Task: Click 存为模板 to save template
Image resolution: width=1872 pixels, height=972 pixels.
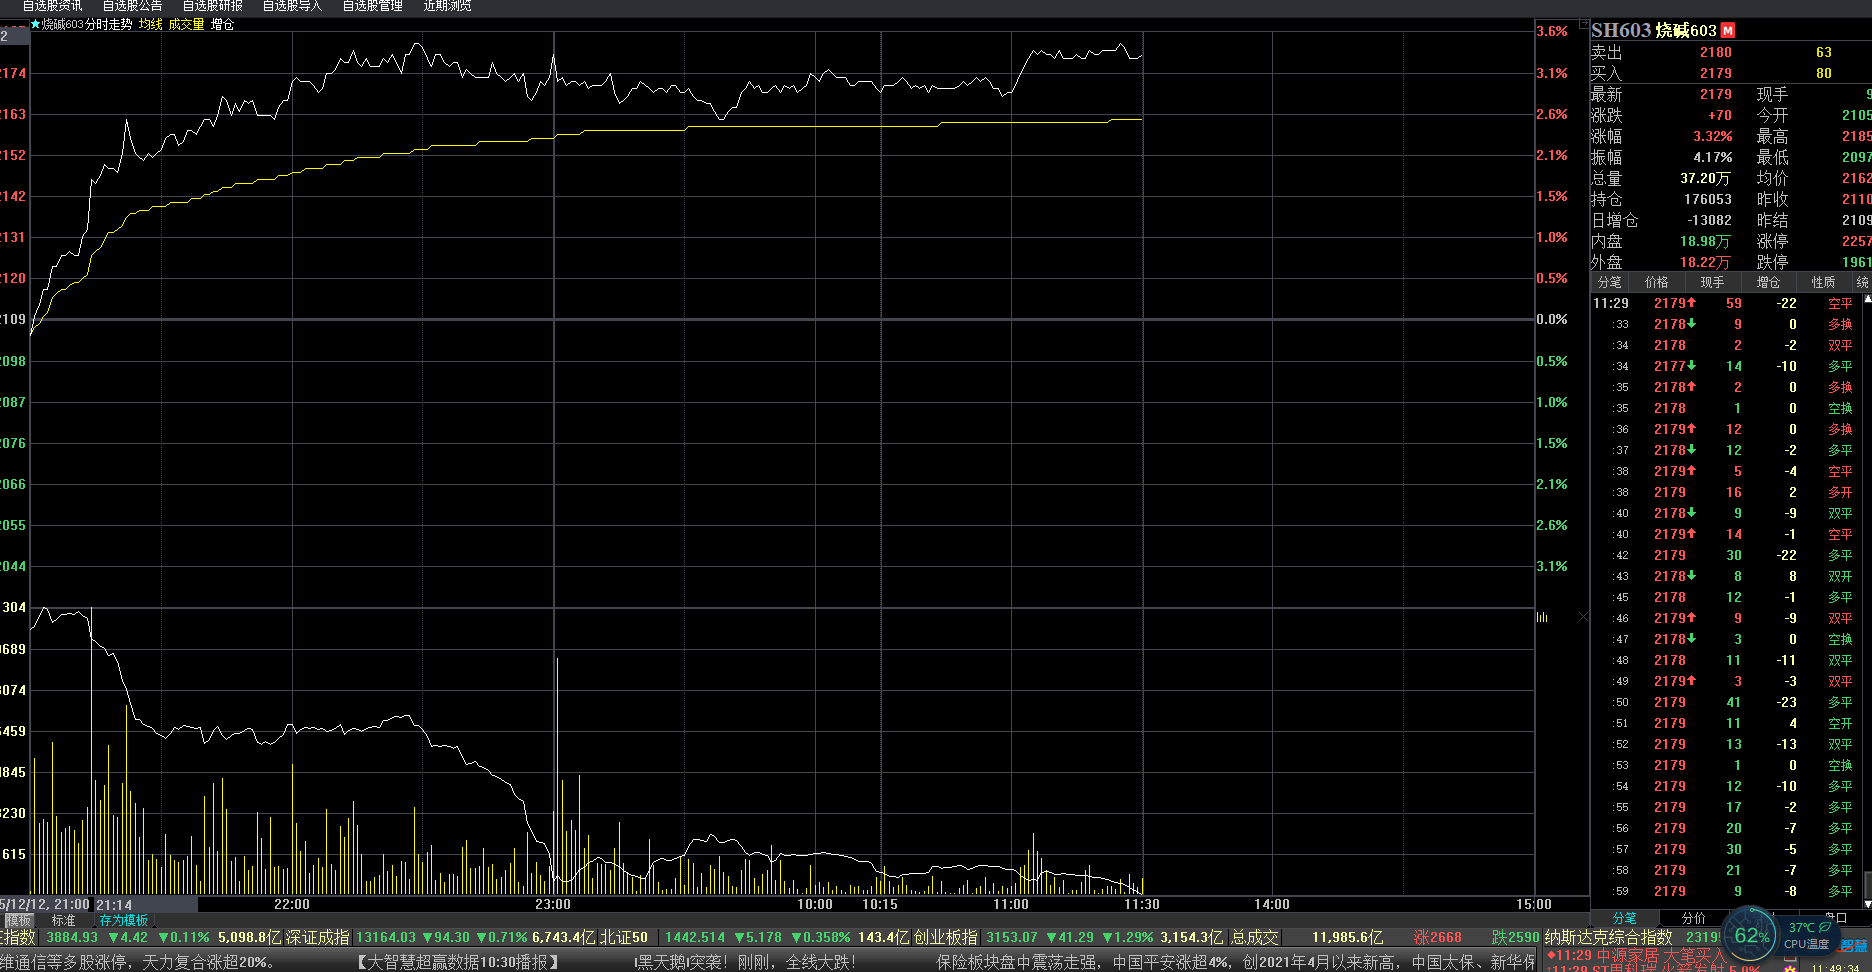Action: [x=124, y=920]
